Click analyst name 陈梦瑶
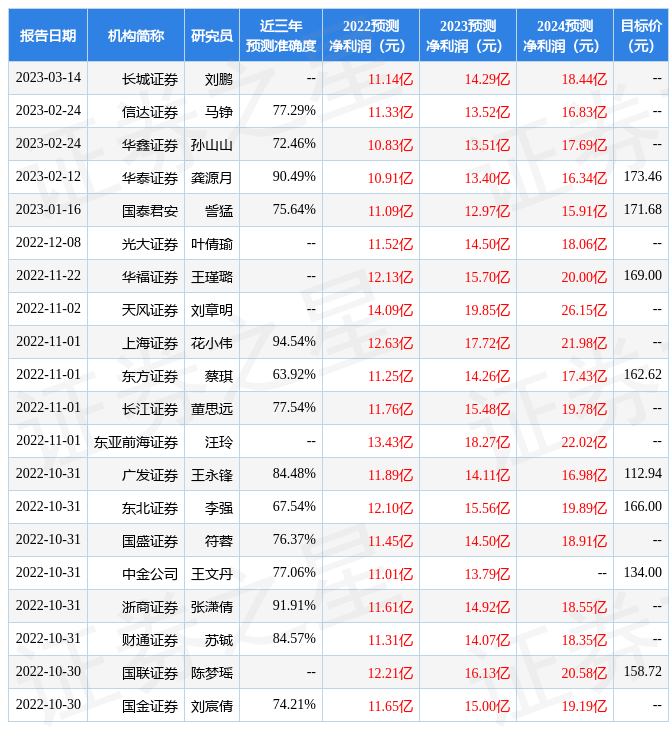 click(x=212, y=672)
